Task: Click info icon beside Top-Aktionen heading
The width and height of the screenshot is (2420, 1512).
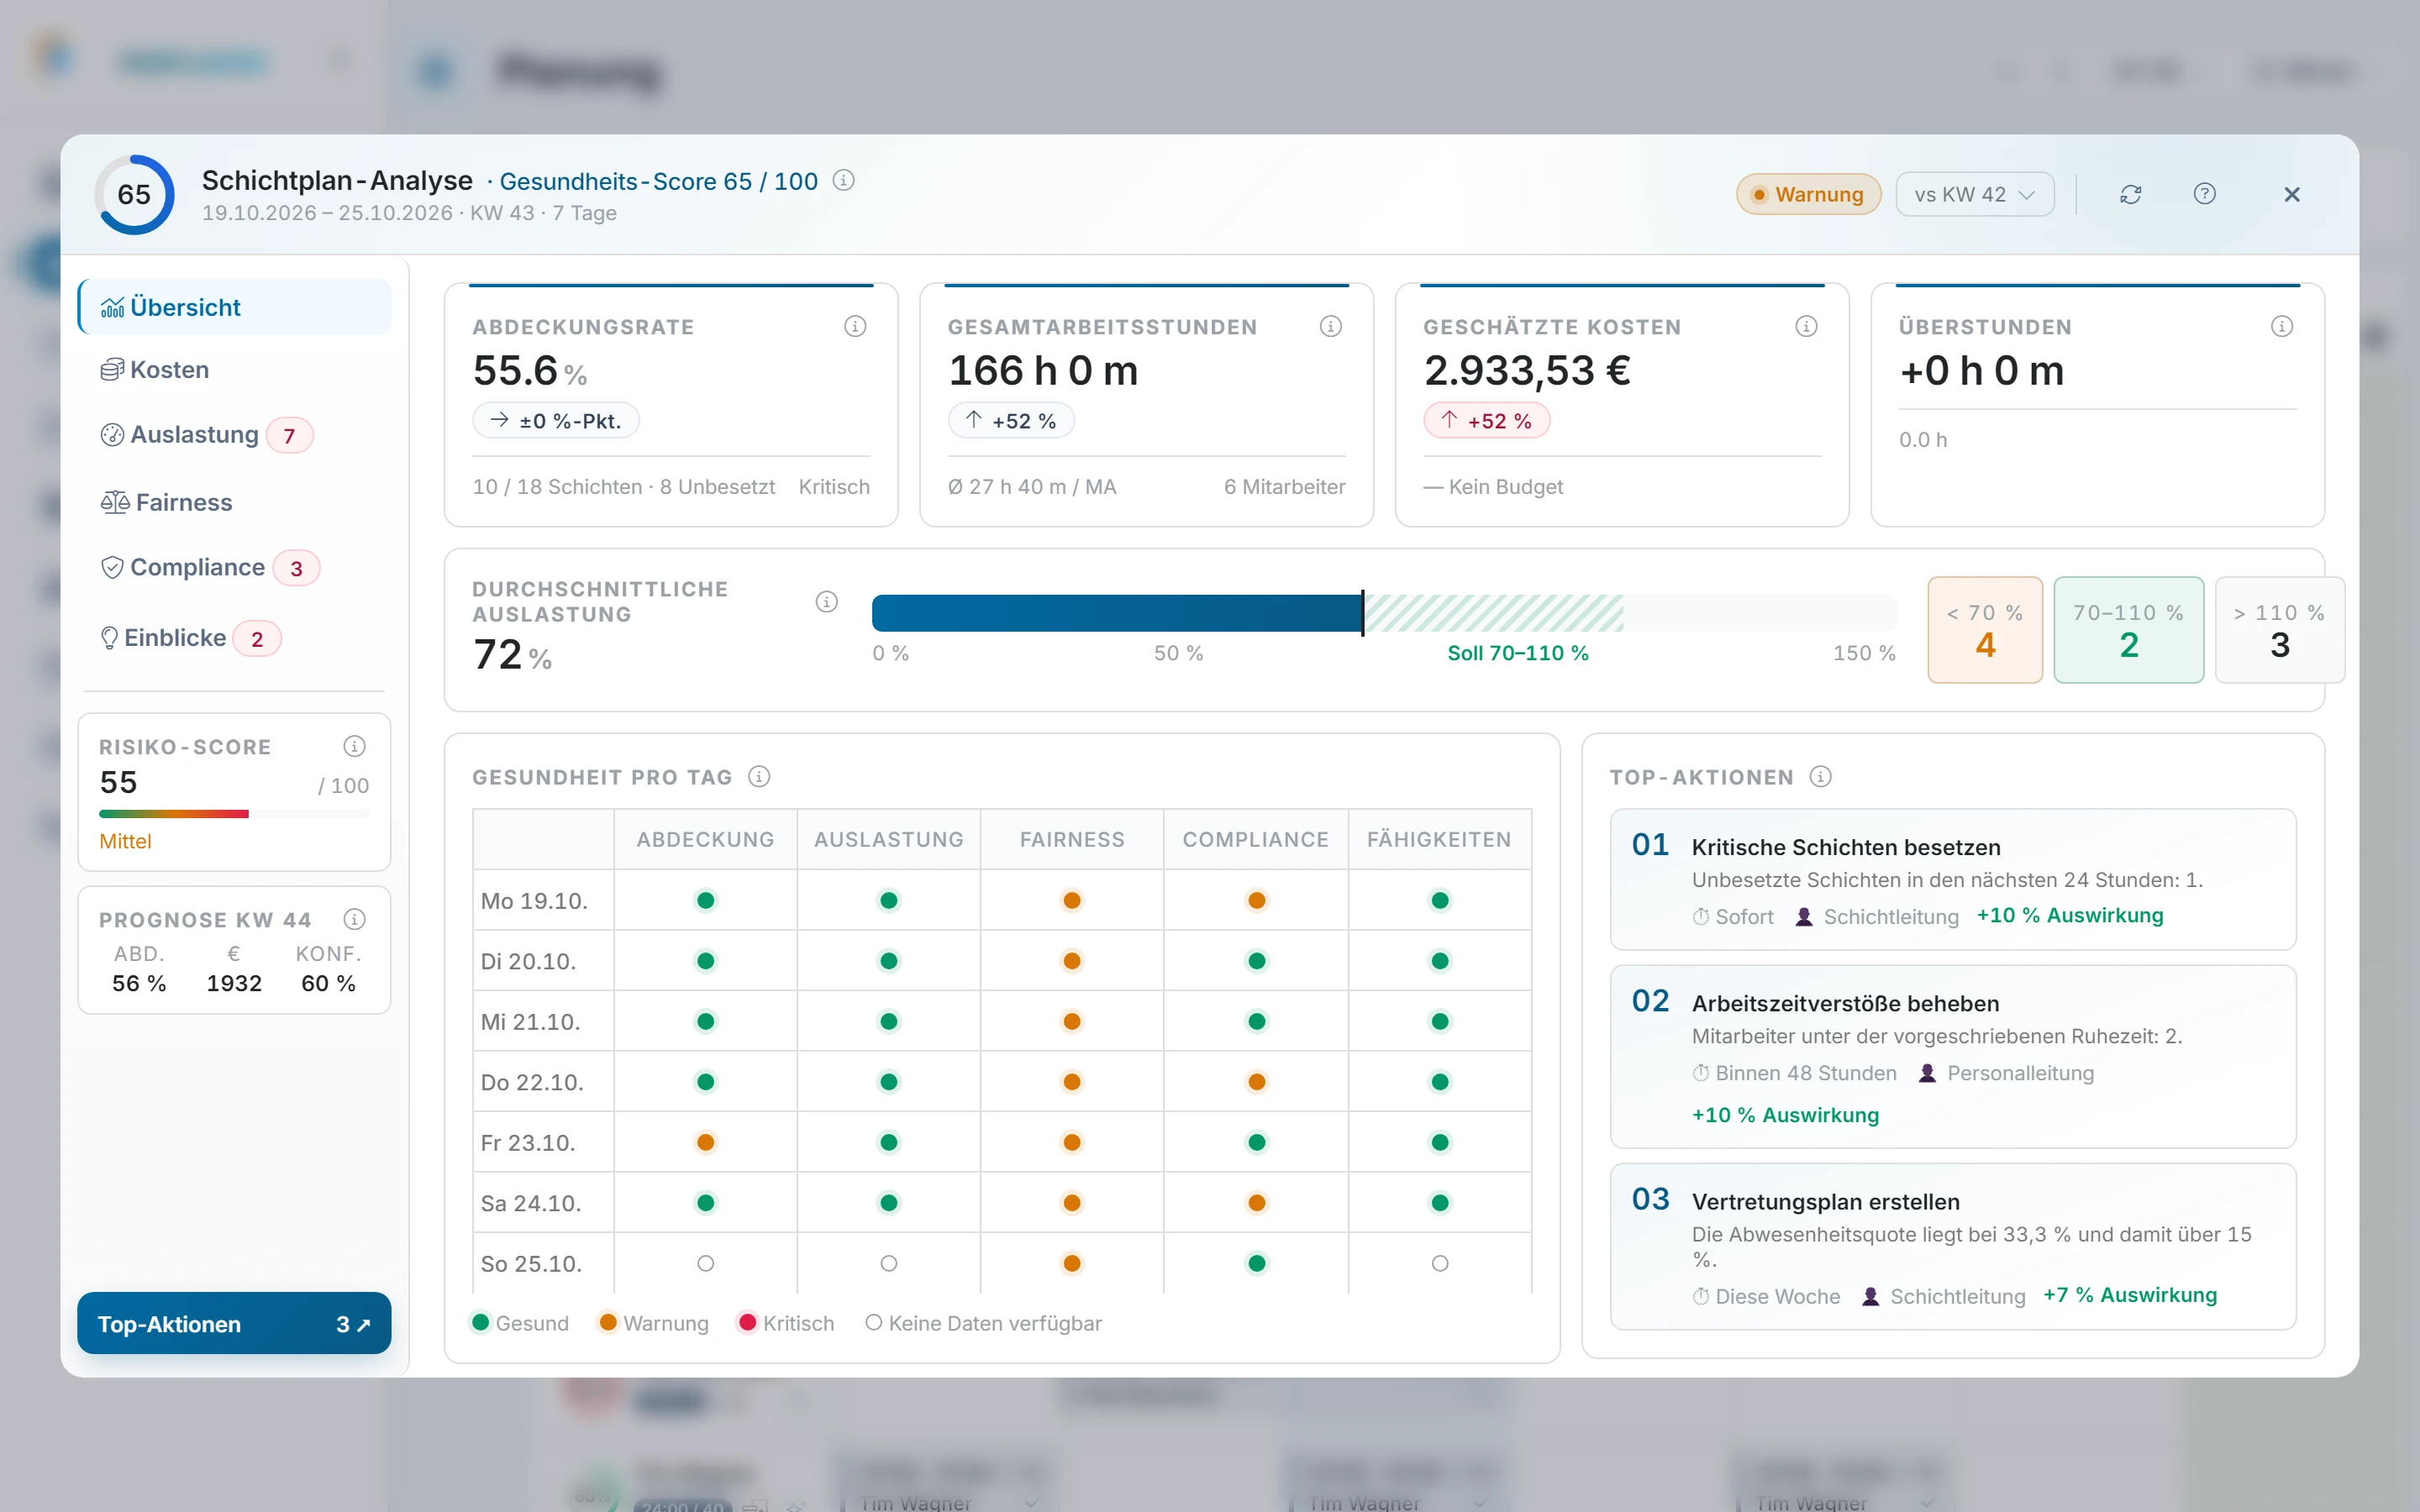Action: [1820, 777]
